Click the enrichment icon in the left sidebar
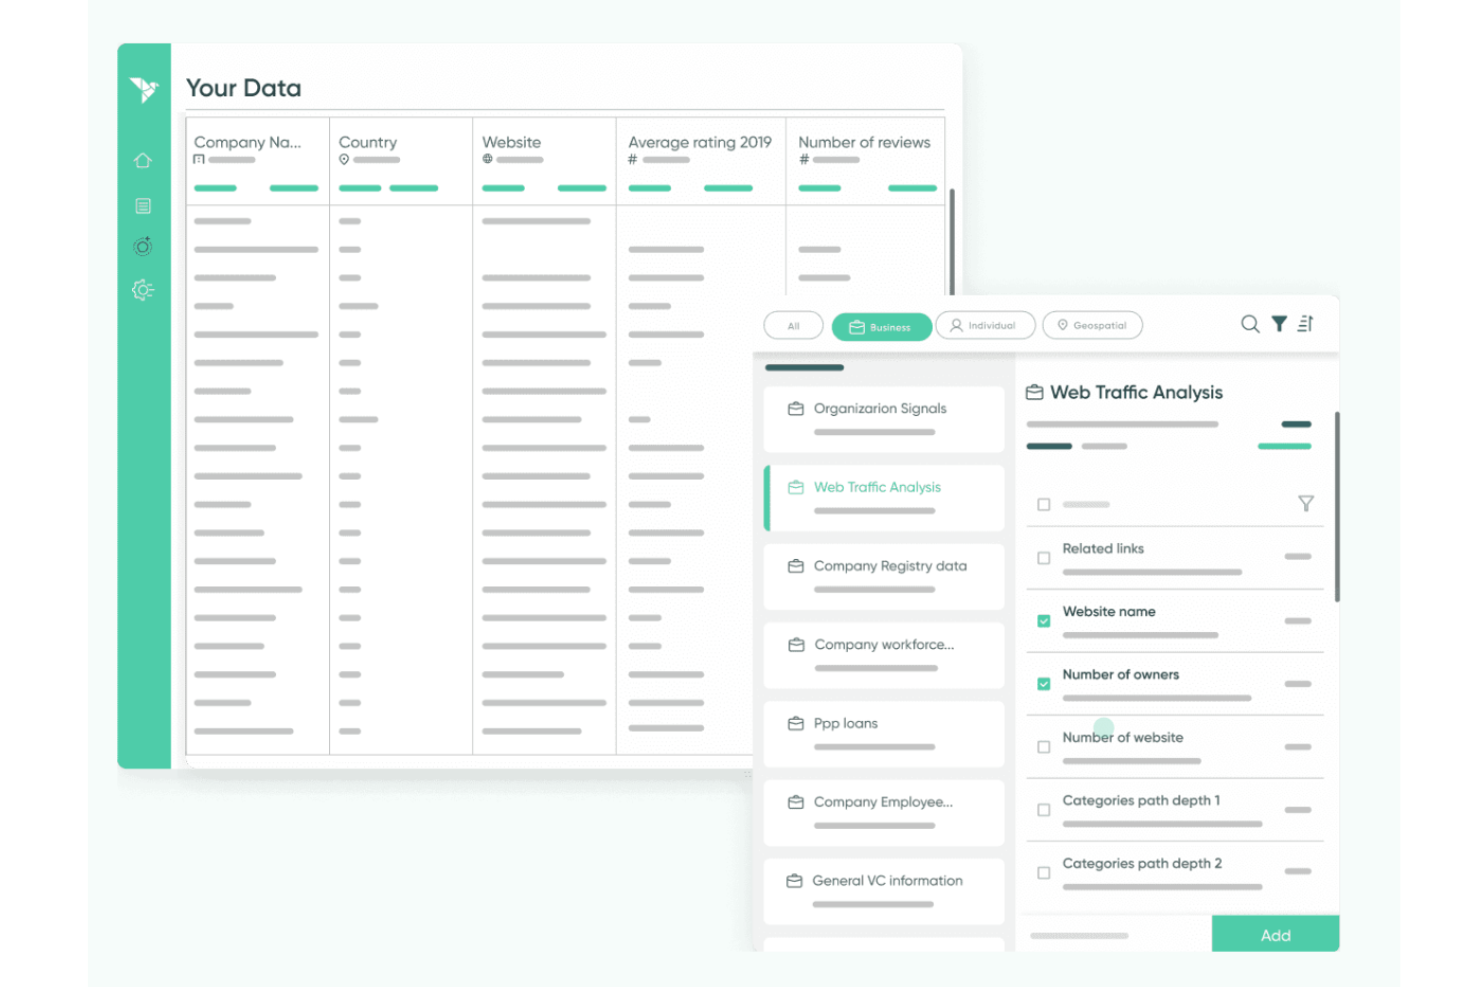The height and width of the screenshot is (987, 1480). point(143,246)
